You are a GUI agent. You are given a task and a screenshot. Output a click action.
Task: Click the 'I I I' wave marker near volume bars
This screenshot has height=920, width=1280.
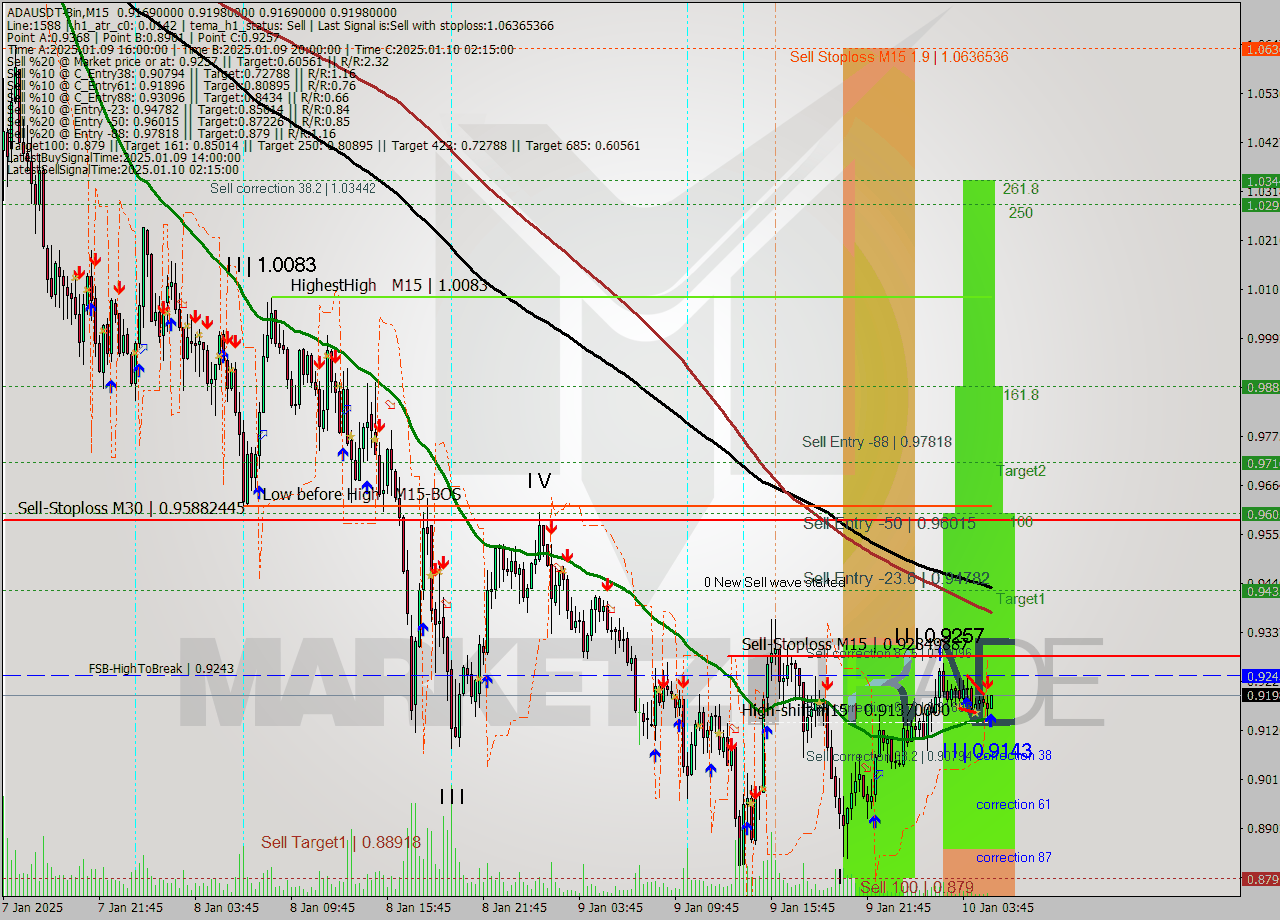click(452, 796)
